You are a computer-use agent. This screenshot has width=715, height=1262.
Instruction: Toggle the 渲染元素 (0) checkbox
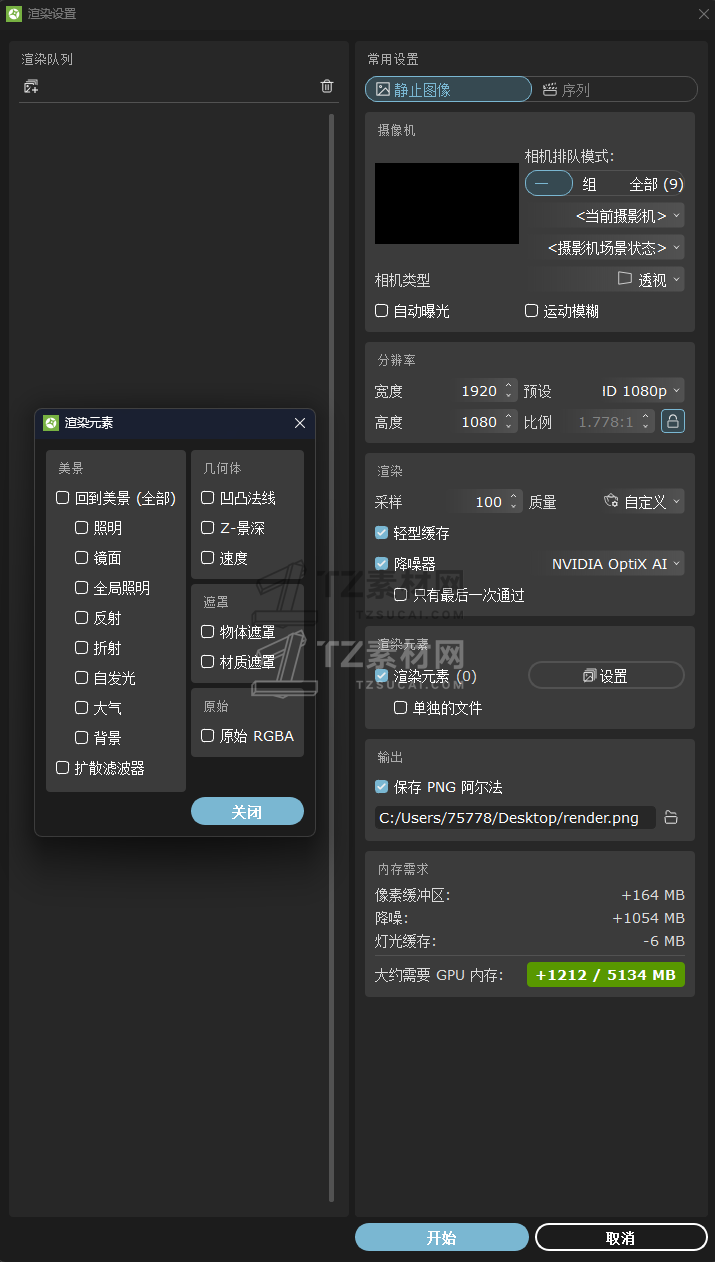pyautogui.click(x=381, y=677)
